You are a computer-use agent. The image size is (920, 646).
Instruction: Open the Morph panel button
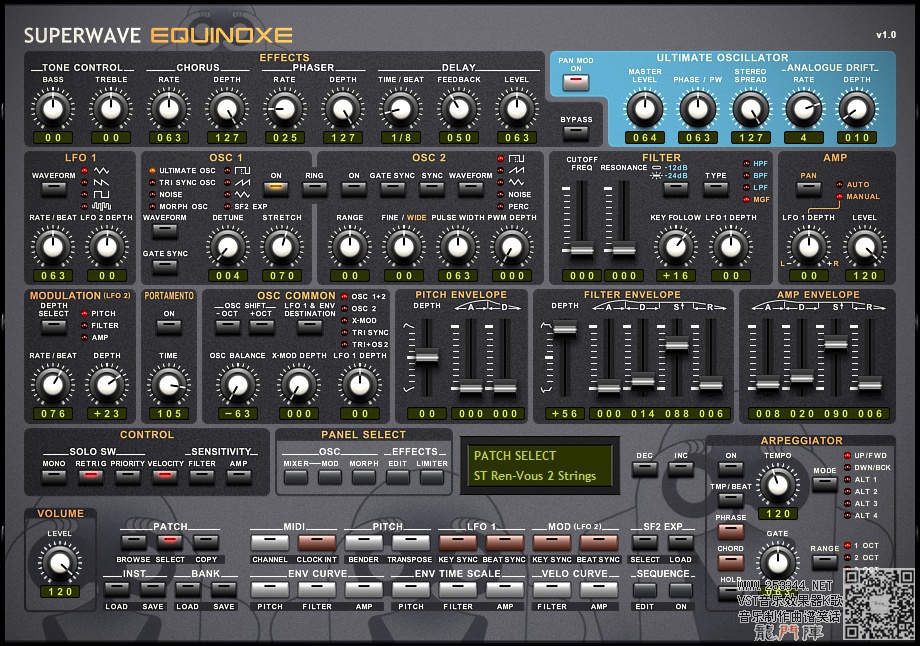click(364, 477)
